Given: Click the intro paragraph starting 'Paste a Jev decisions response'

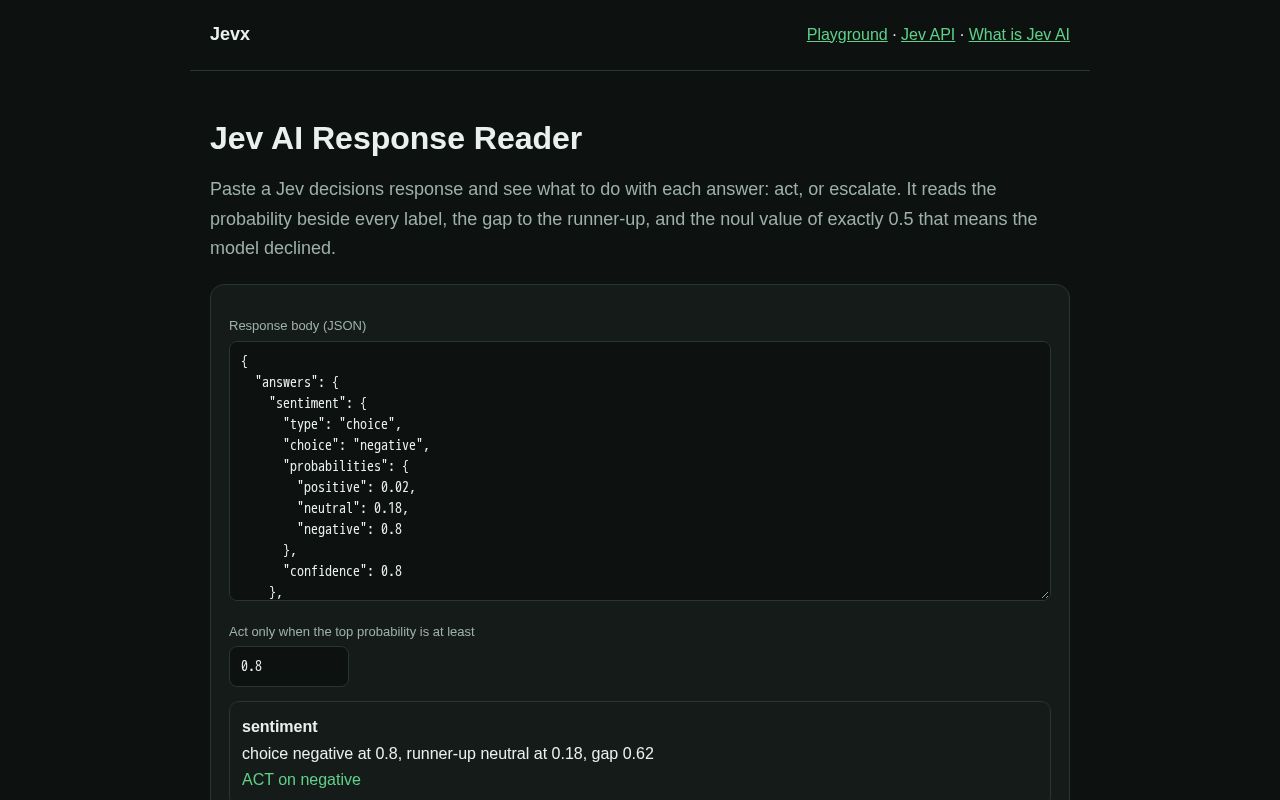Looking at the screenshot, I should (x=624, y=219).
